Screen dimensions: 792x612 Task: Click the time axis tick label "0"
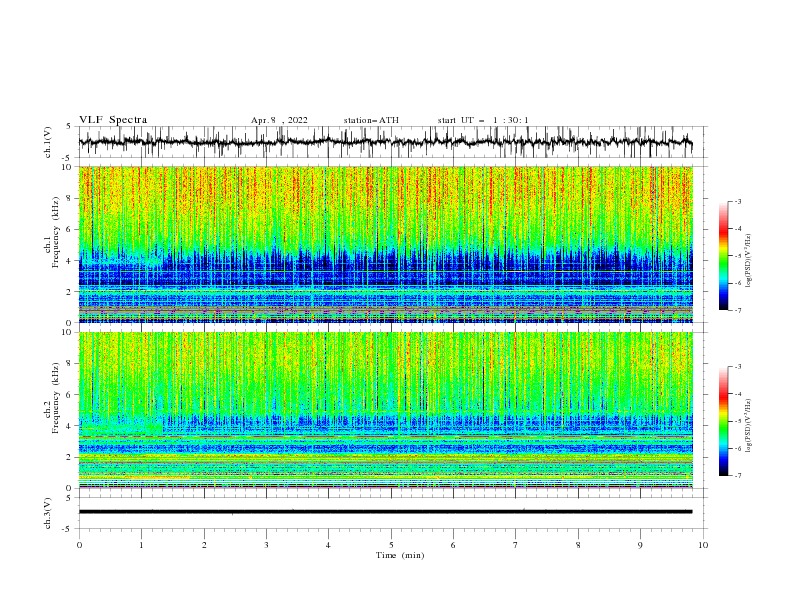pos(79,545)
